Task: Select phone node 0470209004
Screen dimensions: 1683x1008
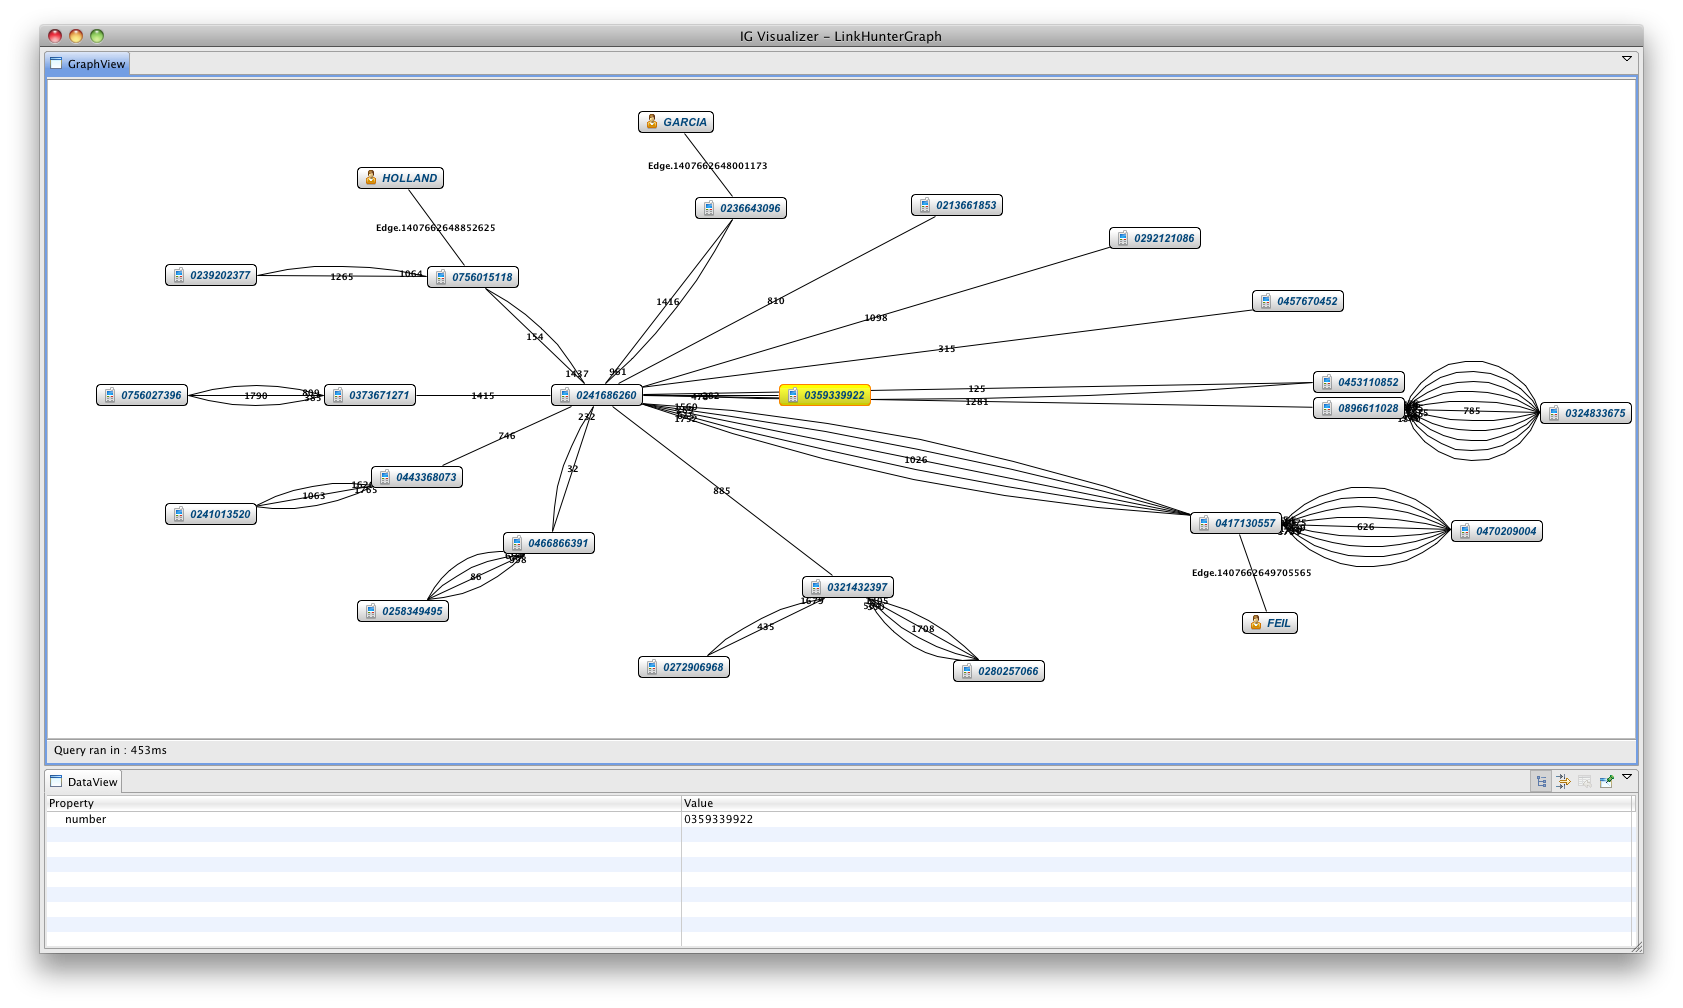Action: click(1497, 531)
